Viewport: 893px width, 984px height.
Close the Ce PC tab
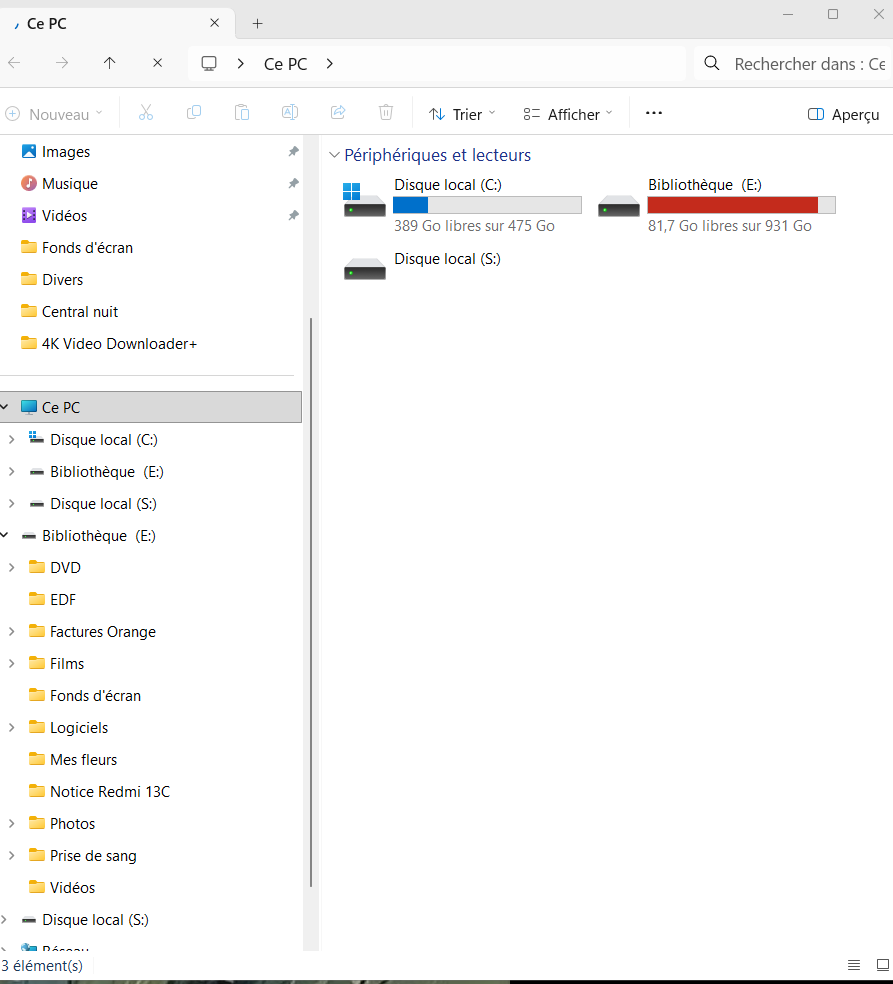coord(215,23)
